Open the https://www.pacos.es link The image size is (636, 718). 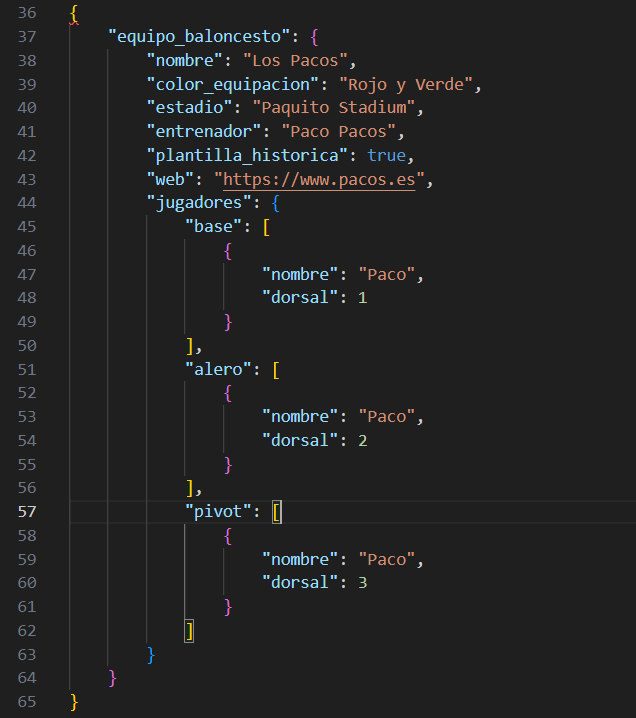click(319, 180)
